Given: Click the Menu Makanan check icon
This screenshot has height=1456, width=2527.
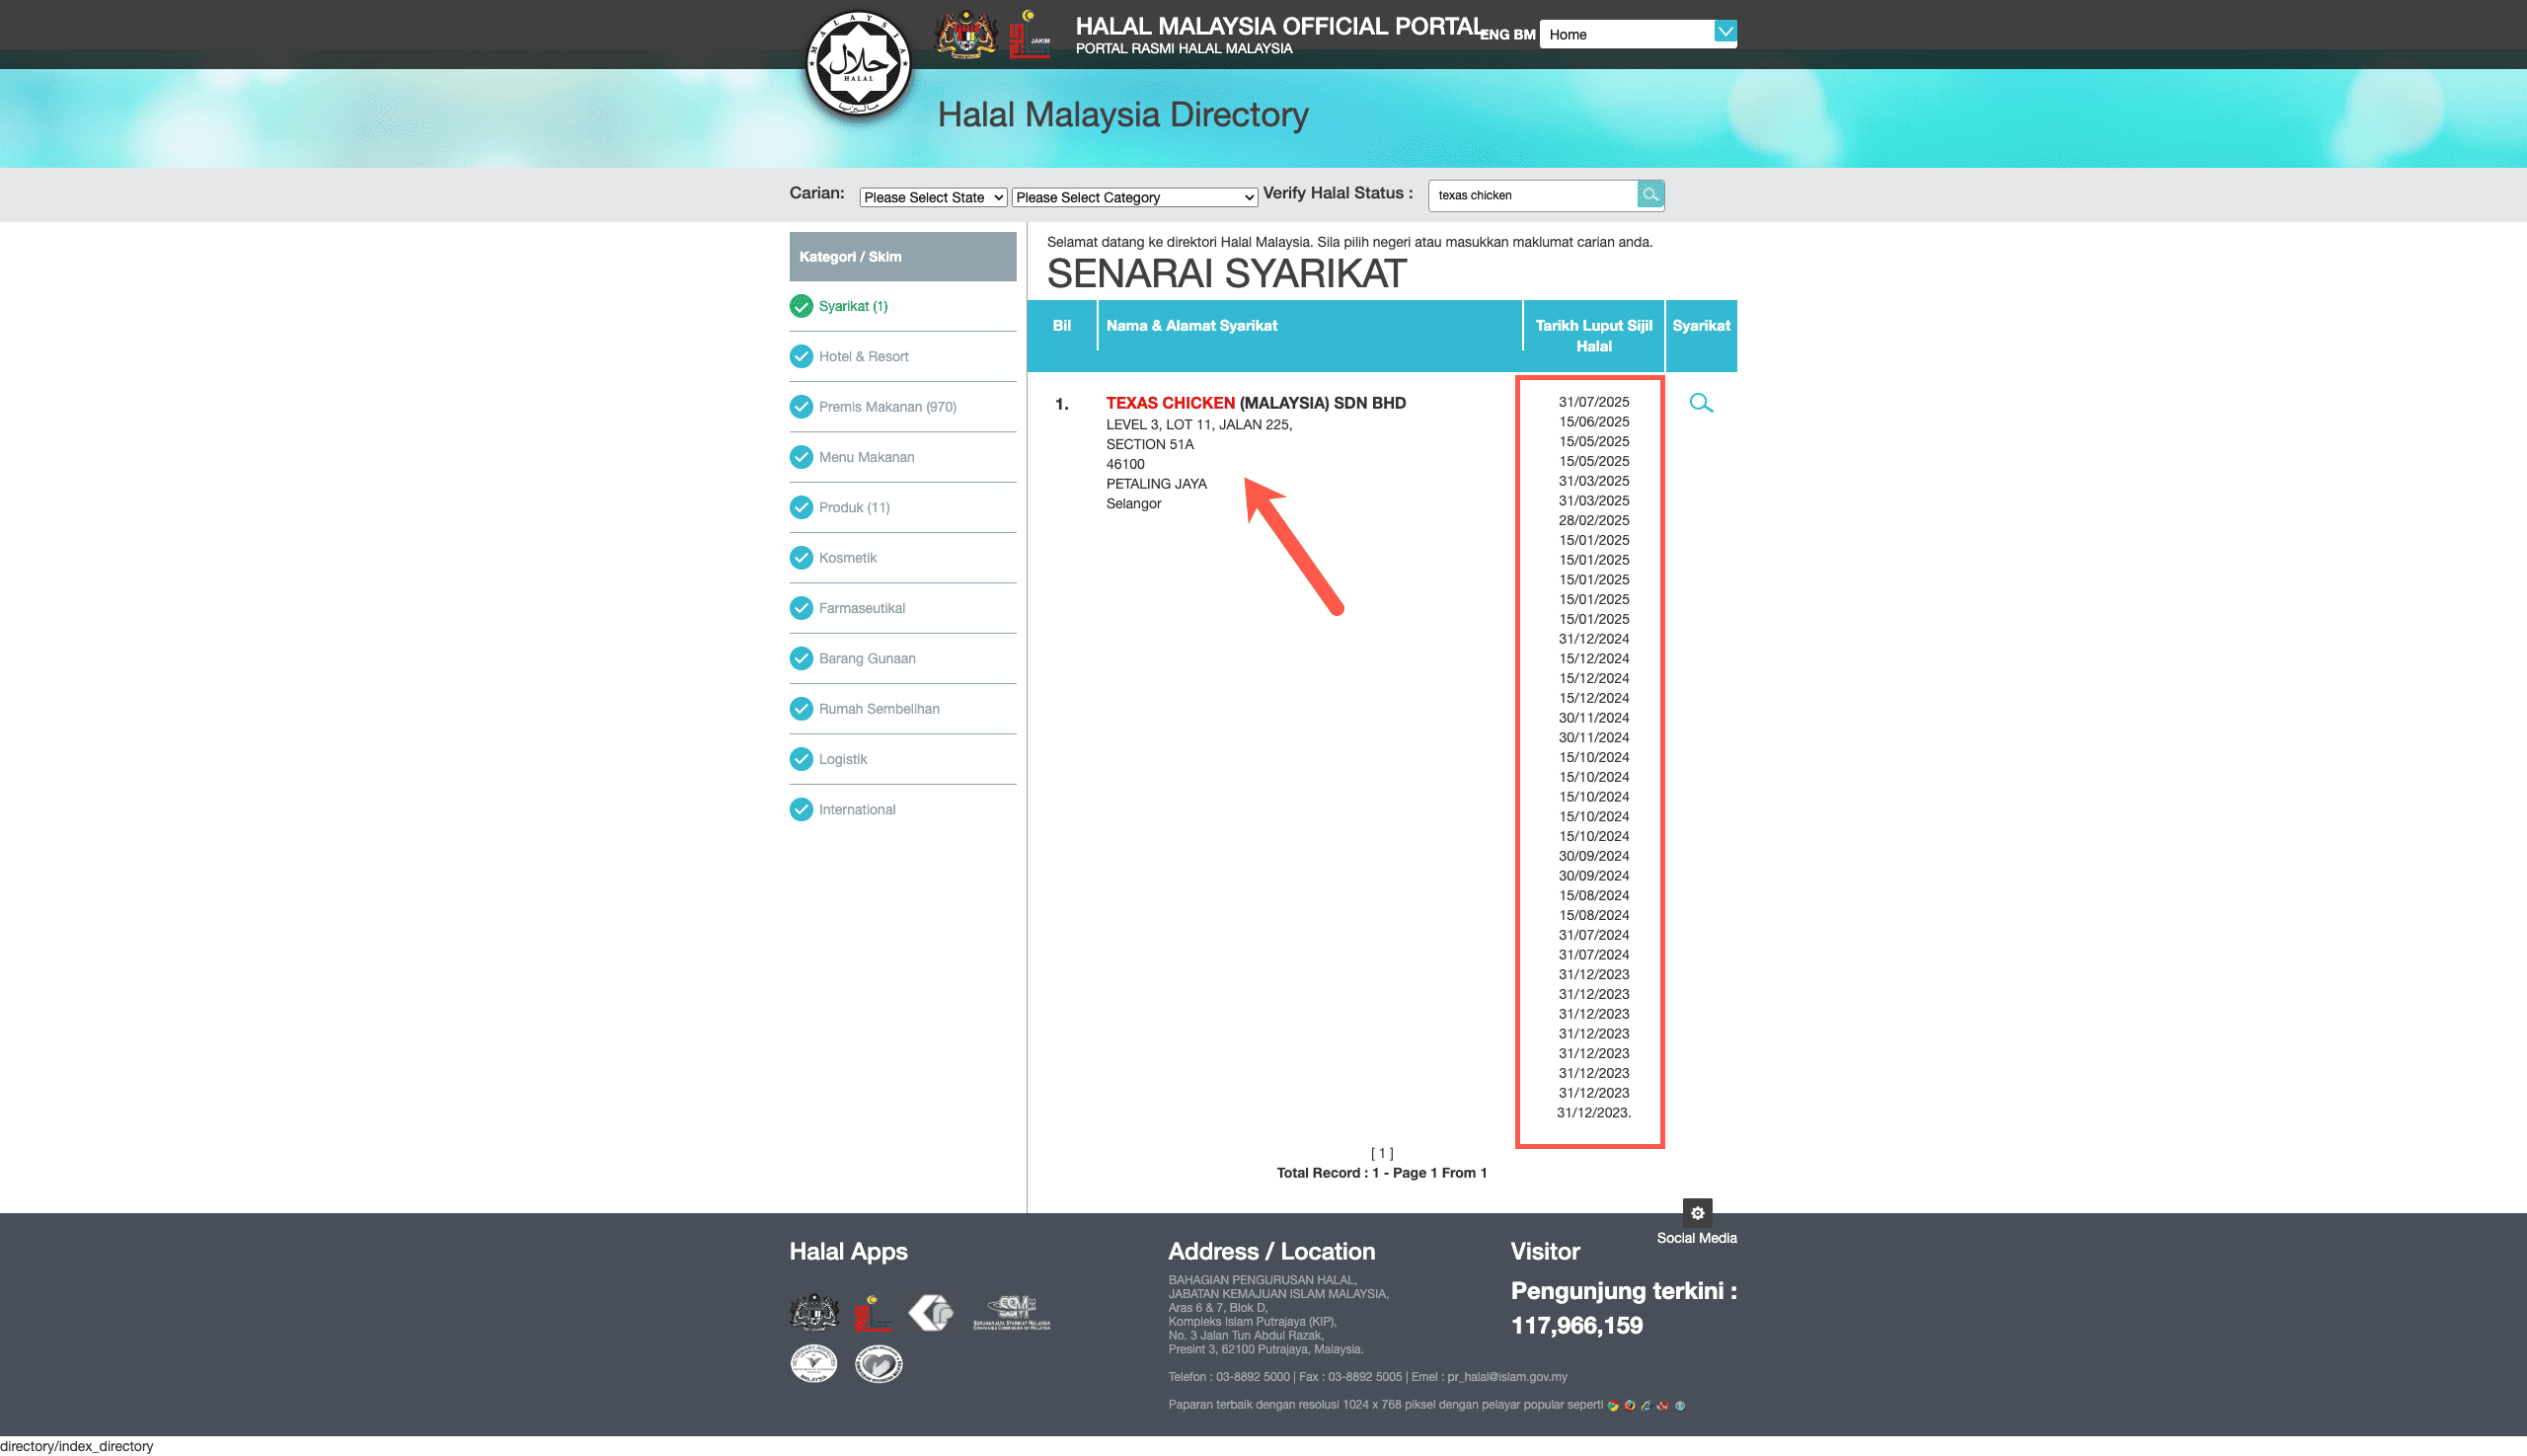Looking at the screenshot, I should pyautogui.click(x=801, y=457).
